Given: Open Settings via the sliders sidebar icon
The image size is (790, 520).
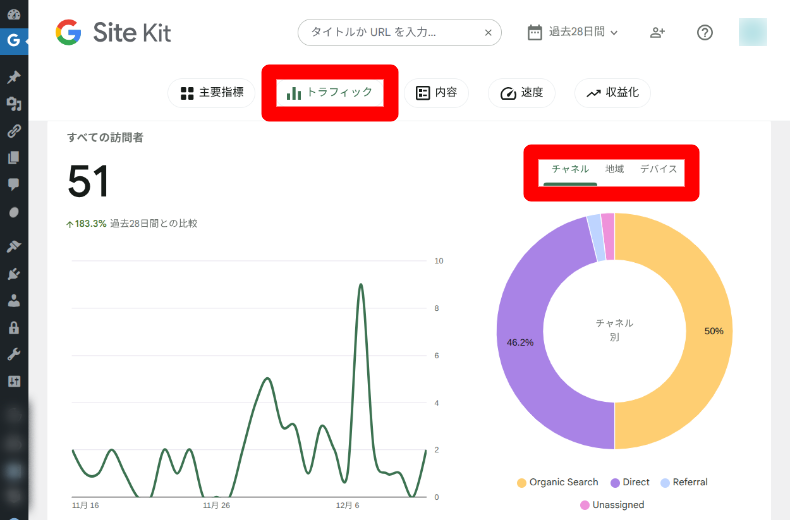Looking at the screenshot, I should pyautogui.click(x=14, y=381).
